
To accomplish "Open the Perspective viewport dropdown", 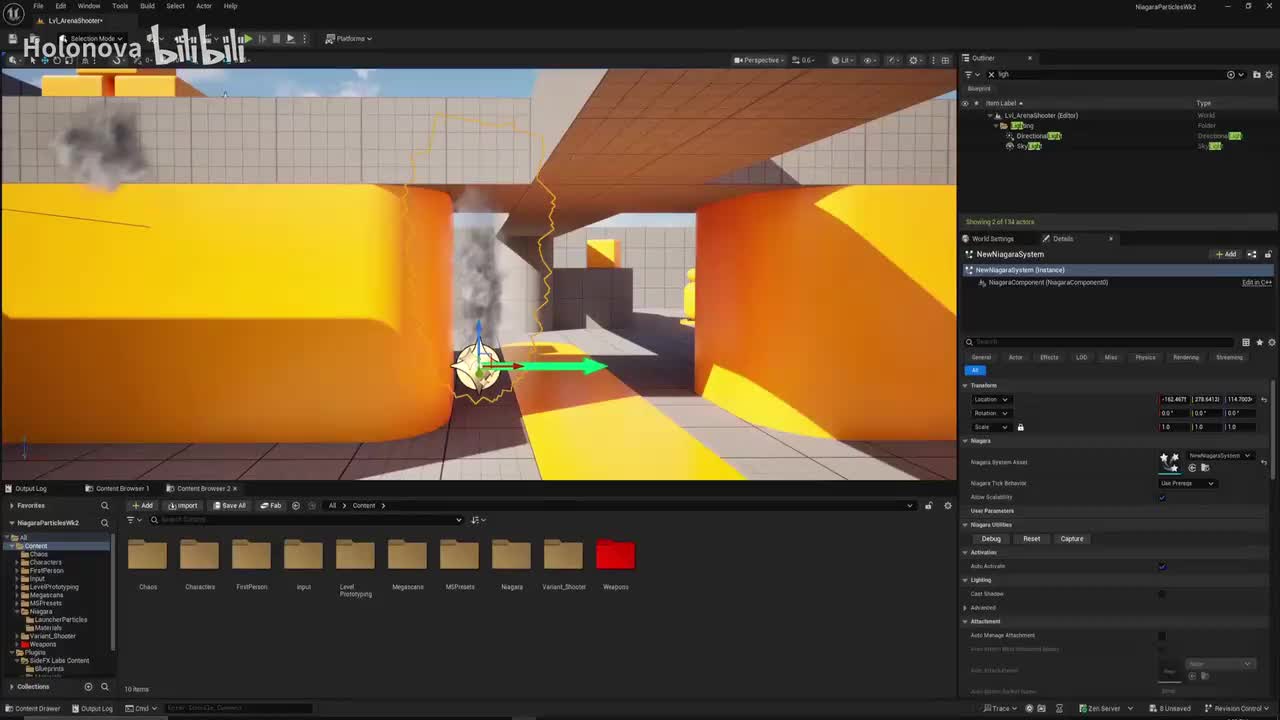I will 759,60.
